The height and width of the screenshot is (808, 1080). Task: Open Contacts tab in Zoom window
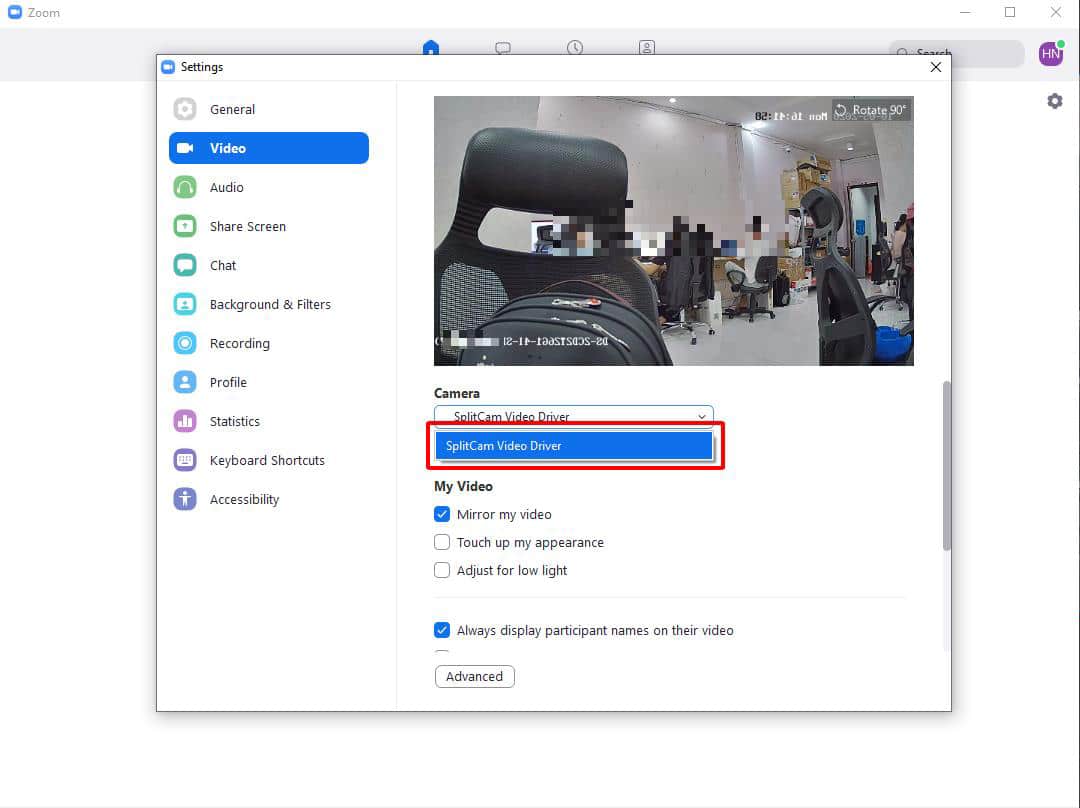[647, 47]
